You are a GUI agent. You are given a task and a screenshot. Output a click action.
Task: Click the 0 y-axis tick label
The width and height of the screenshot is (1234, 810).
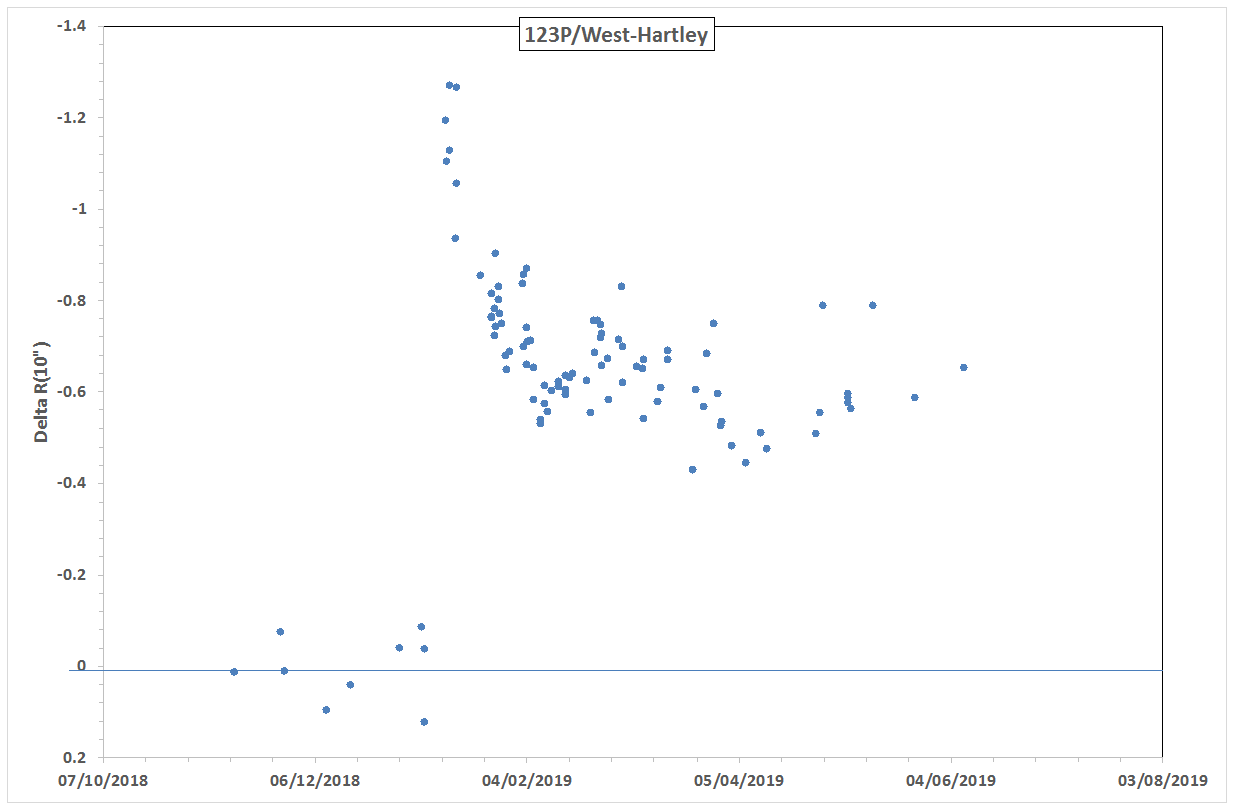coord(84,667)
